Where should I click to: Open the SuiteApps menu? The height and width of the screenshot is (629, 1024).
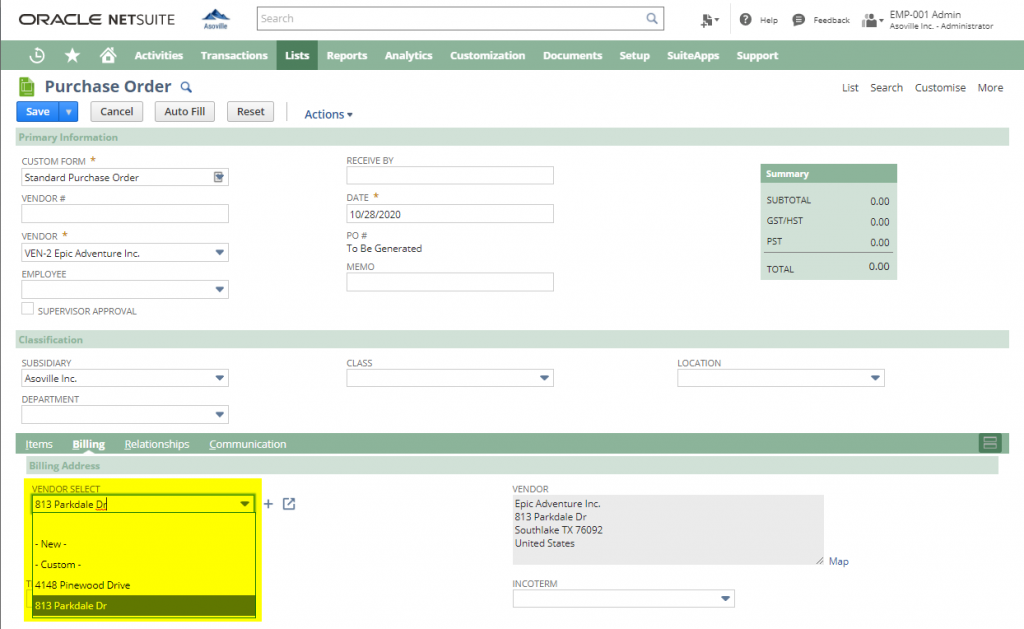point(693,56)
